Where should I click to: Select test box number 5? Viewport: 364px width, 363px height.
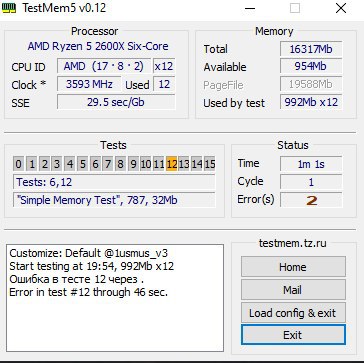click(82, 164)
